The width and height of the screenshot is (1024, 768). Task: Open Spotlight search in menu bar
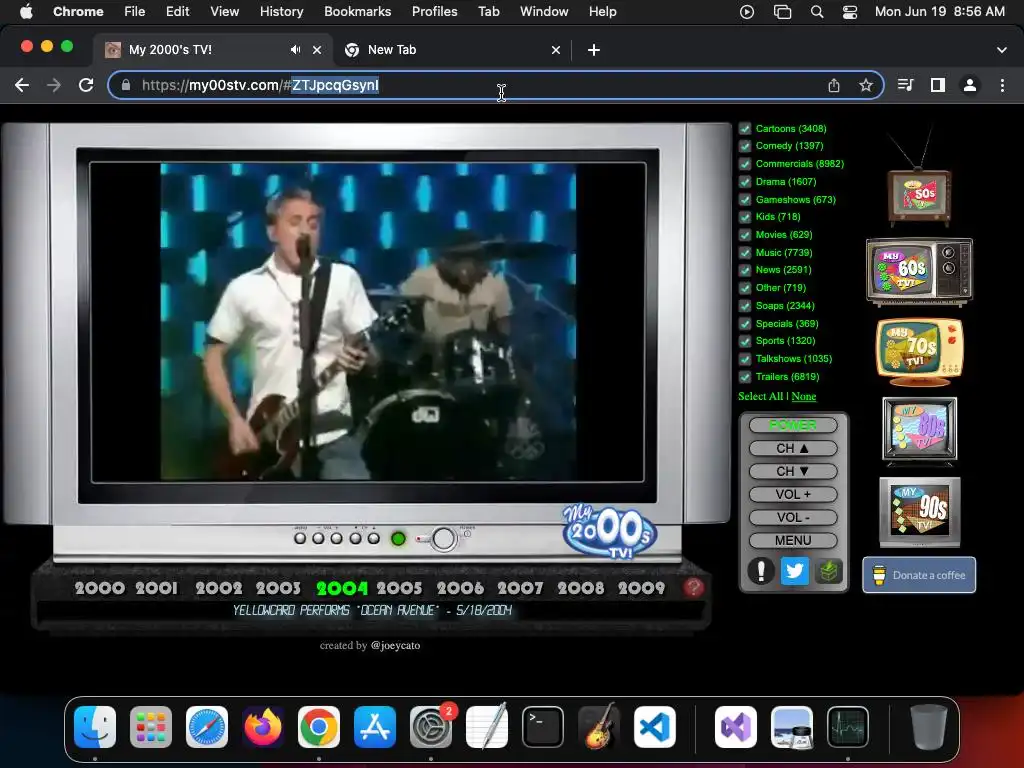pos(817,12)
